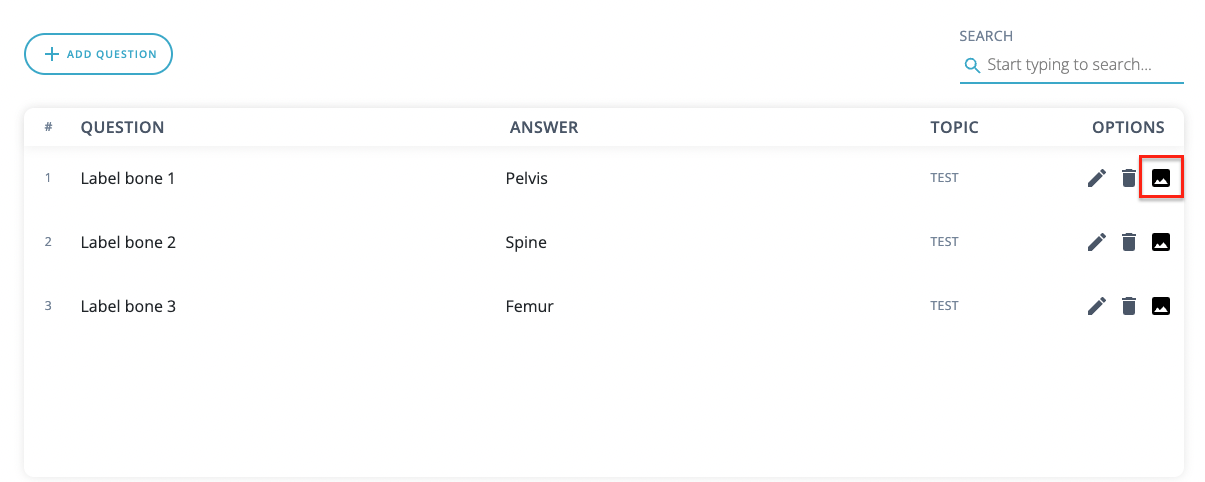Sort by the Question column header
The height and width of the screenshot is (482, 1205).
pos(122,127)
